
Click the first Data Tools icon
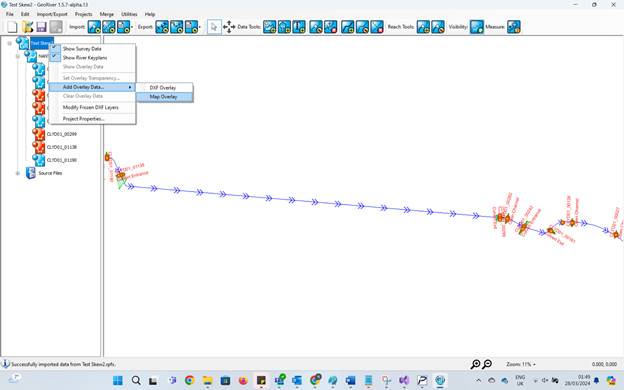click(269, 27)
